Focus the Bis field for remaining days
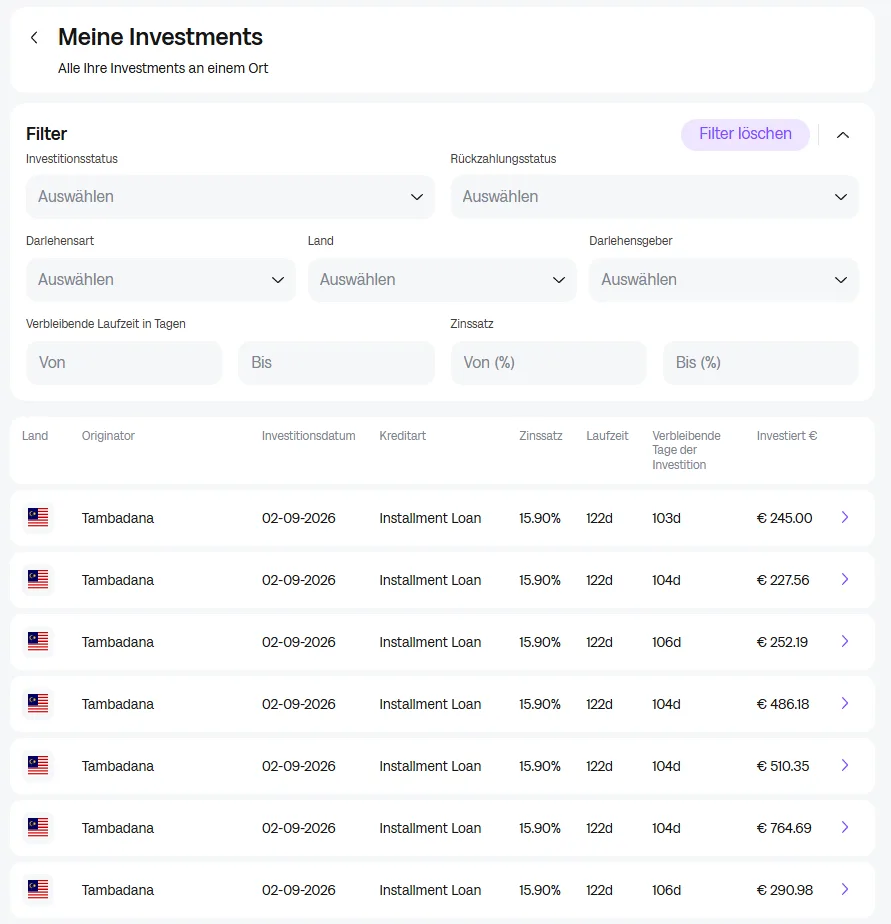Image resolution: width=891 pixels, height=924 pixels. point(336,363)
